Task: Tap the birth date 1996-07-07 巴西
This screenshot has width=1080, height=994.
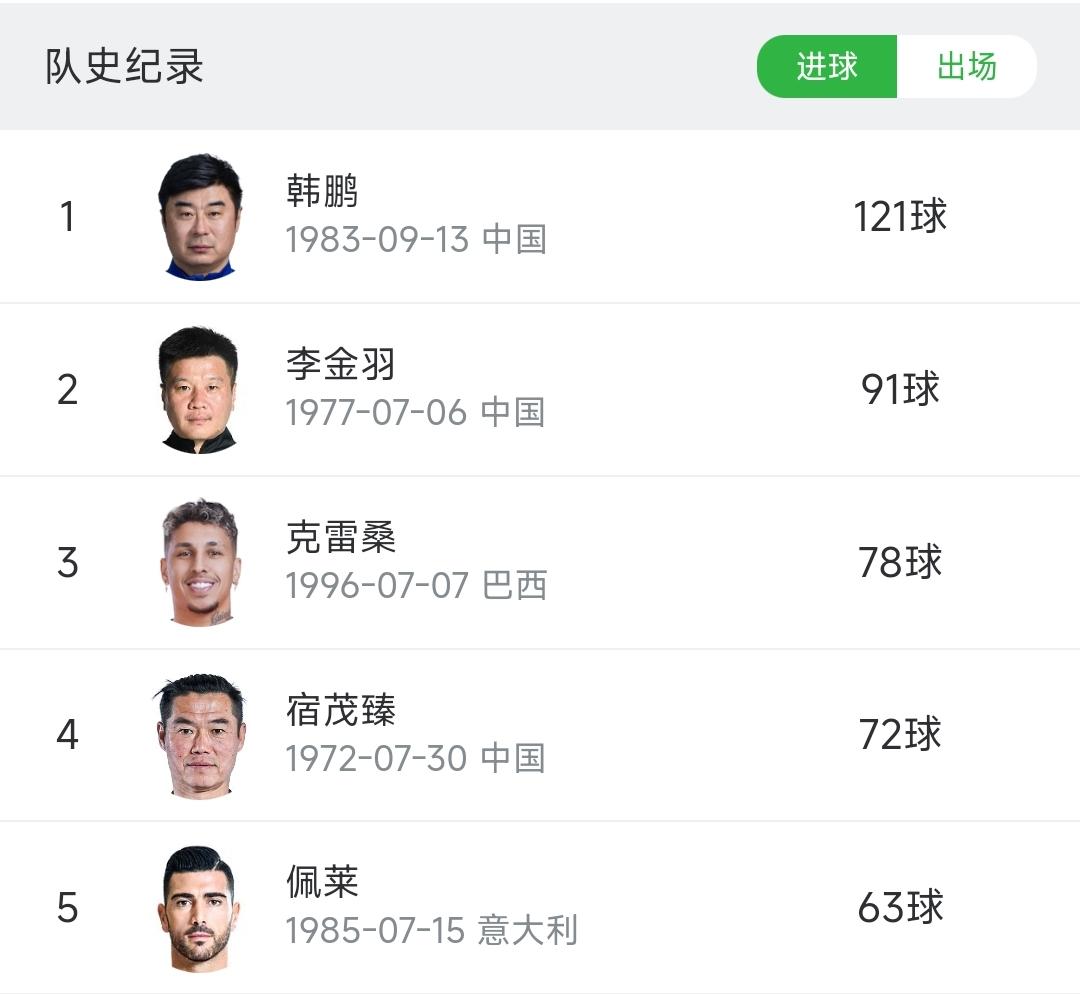Action: tap(416, 586)
